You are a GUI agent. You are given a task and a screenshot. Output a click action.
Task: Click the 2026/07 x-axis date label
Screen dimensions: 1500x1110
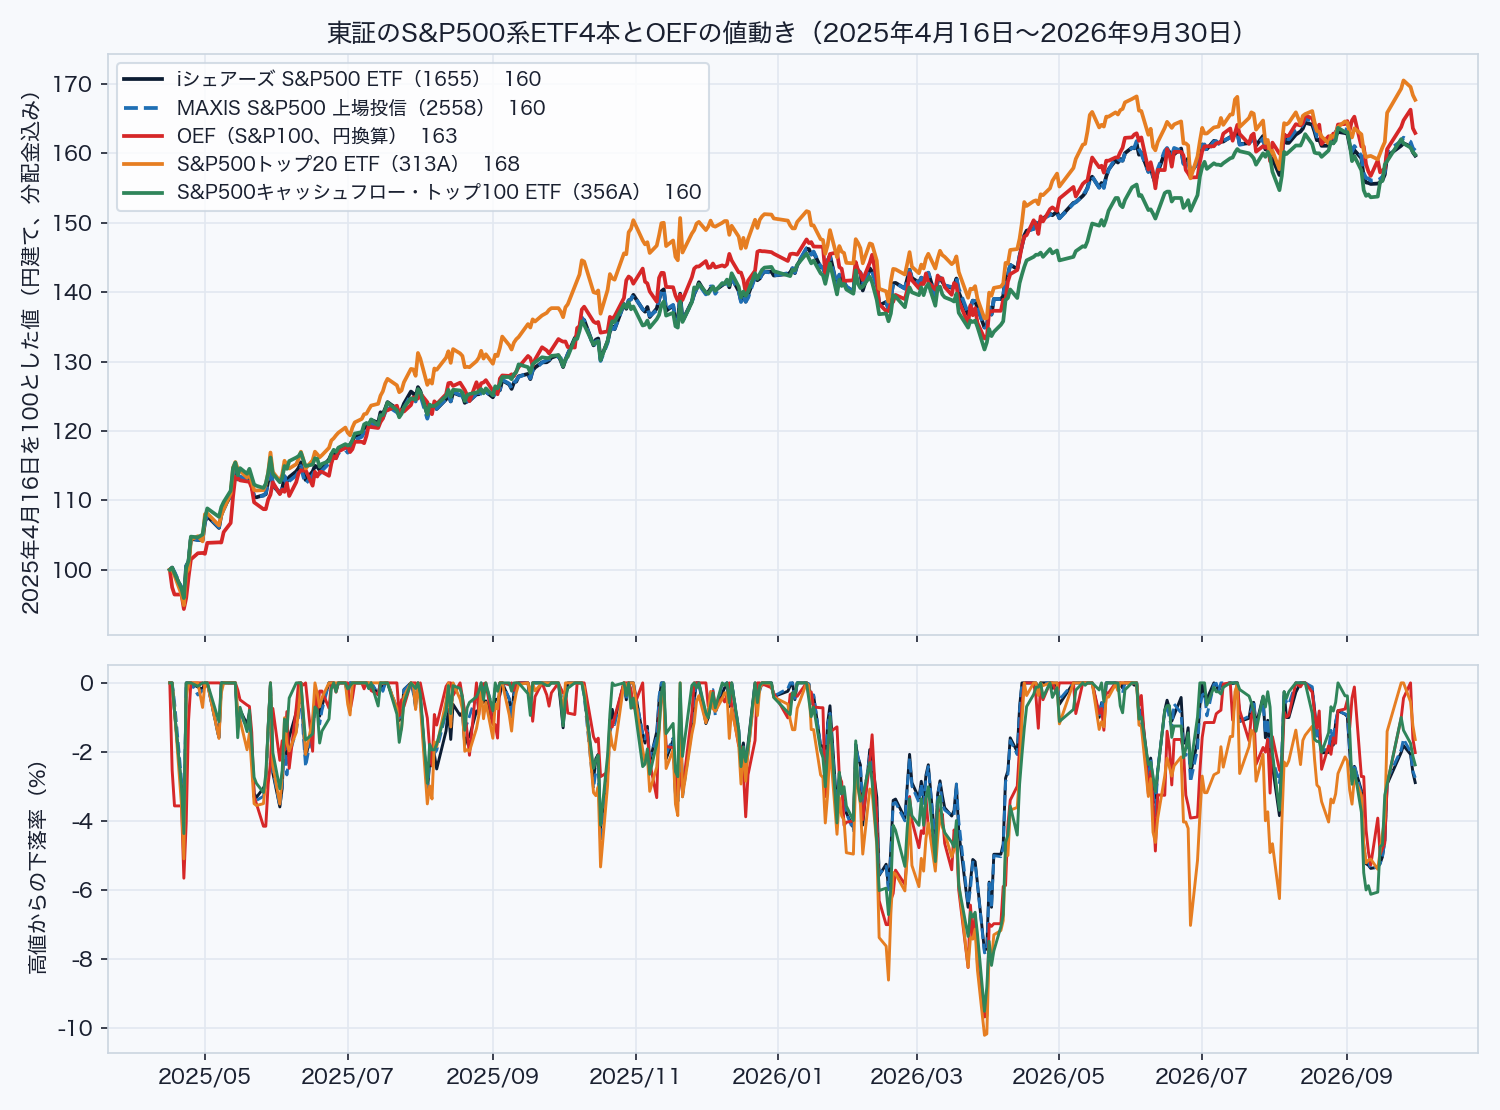(x=1201, y=1077)
